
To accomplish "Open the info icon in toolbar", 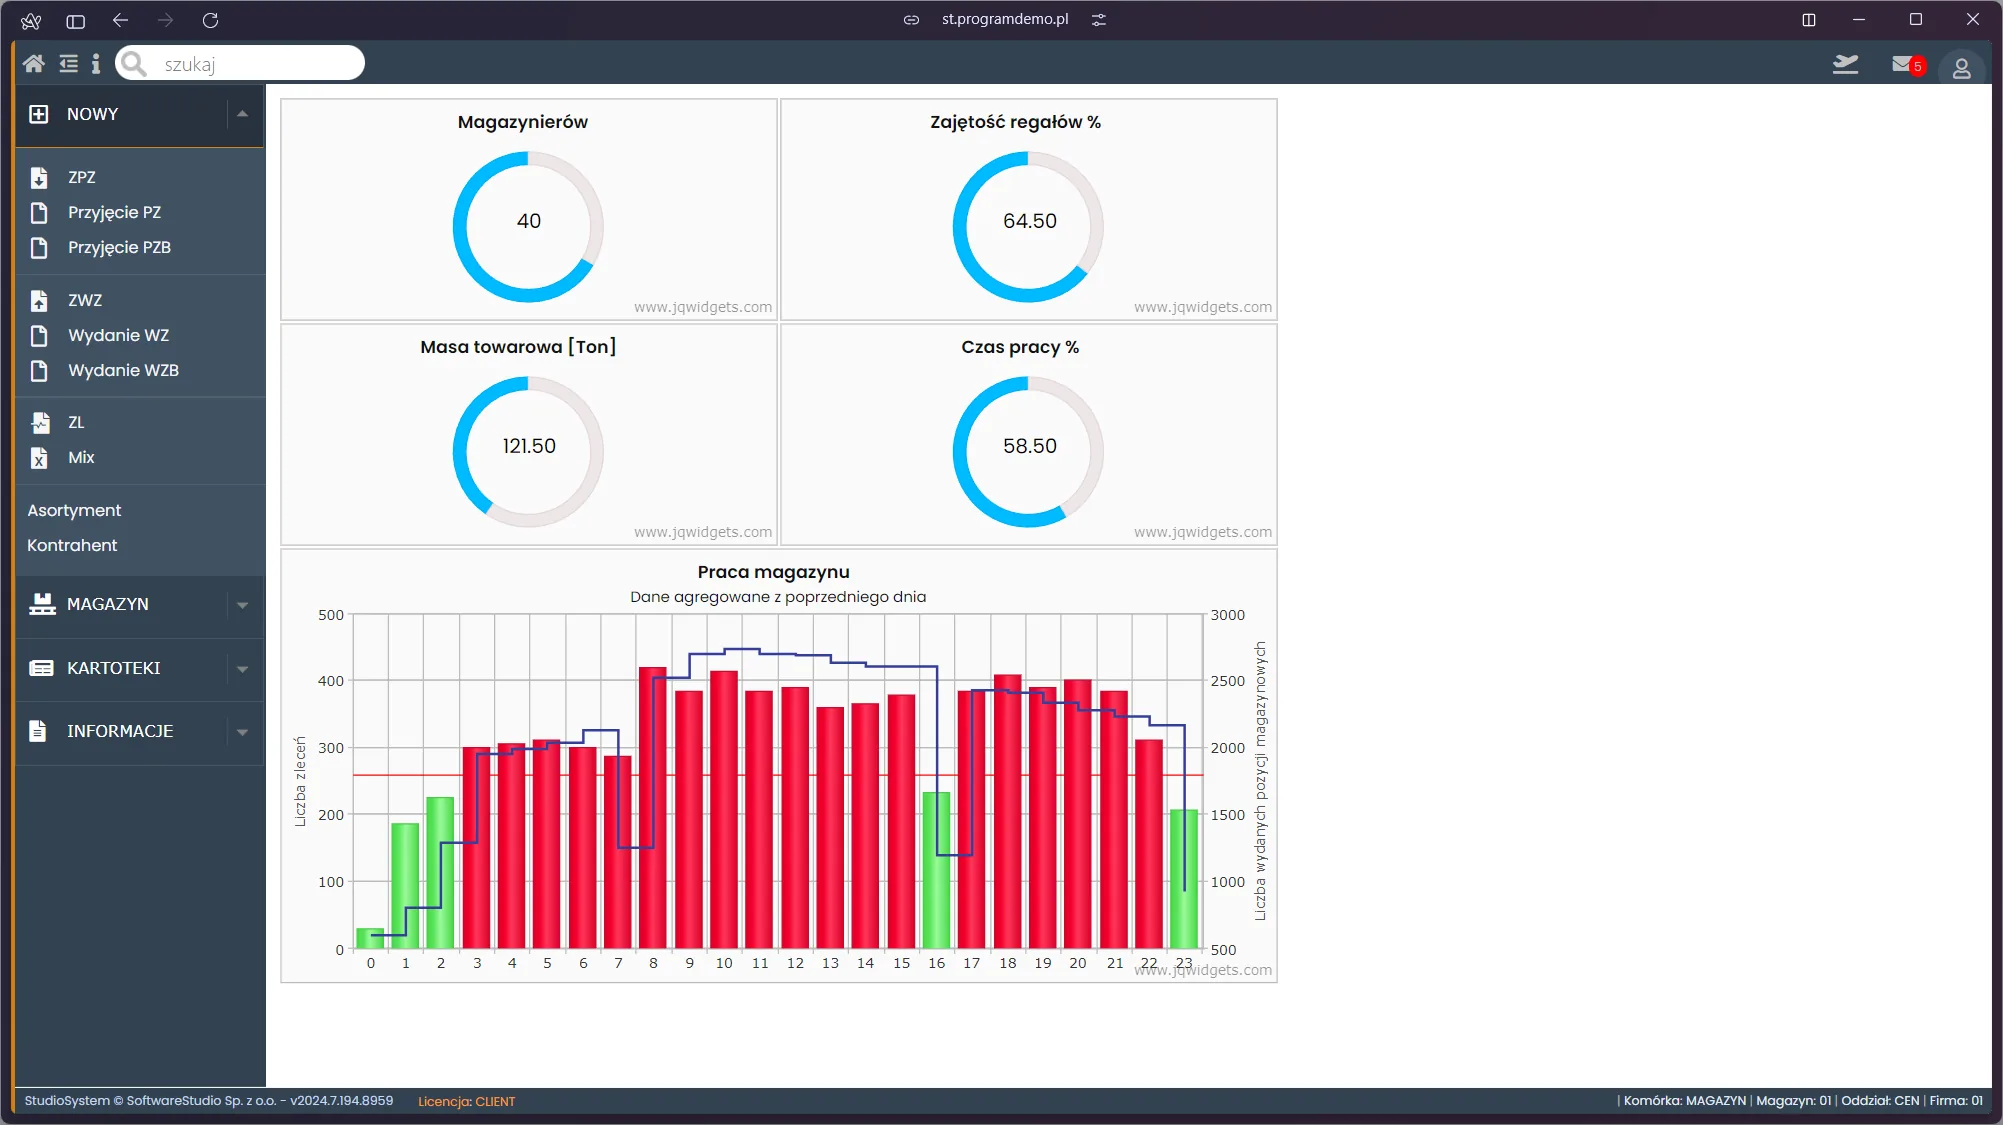I will click(96, 64).
